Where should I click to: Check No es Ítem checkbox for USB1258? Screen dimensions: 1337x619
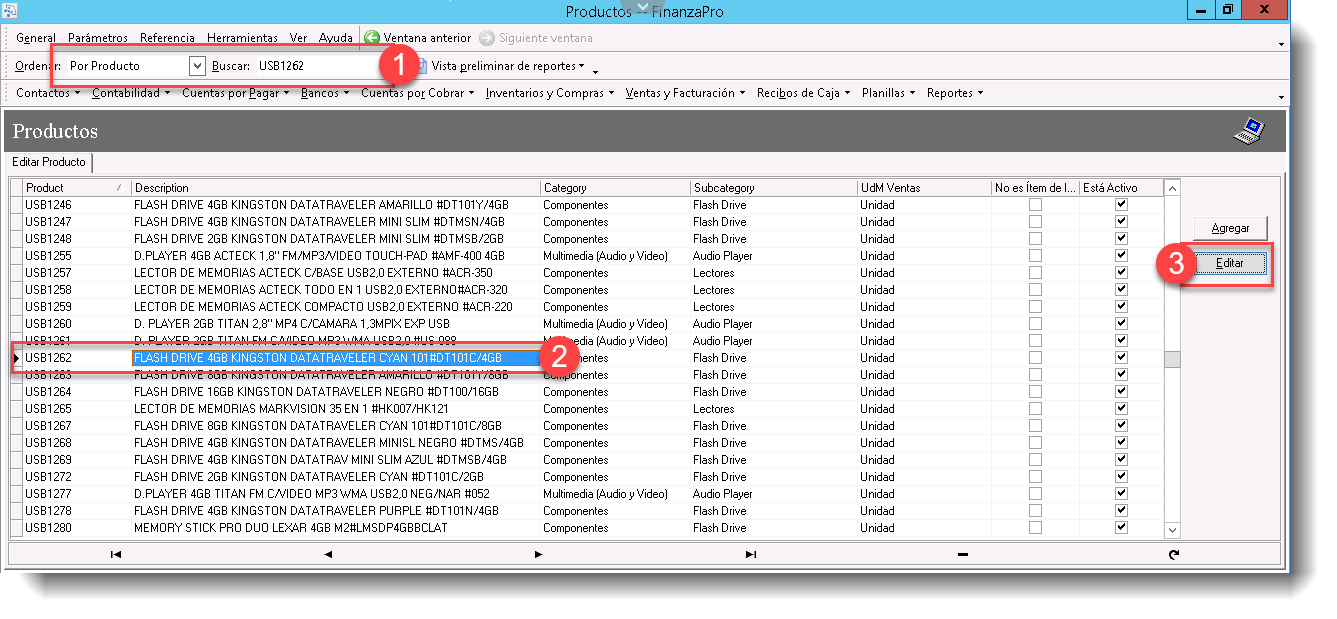1035,290
